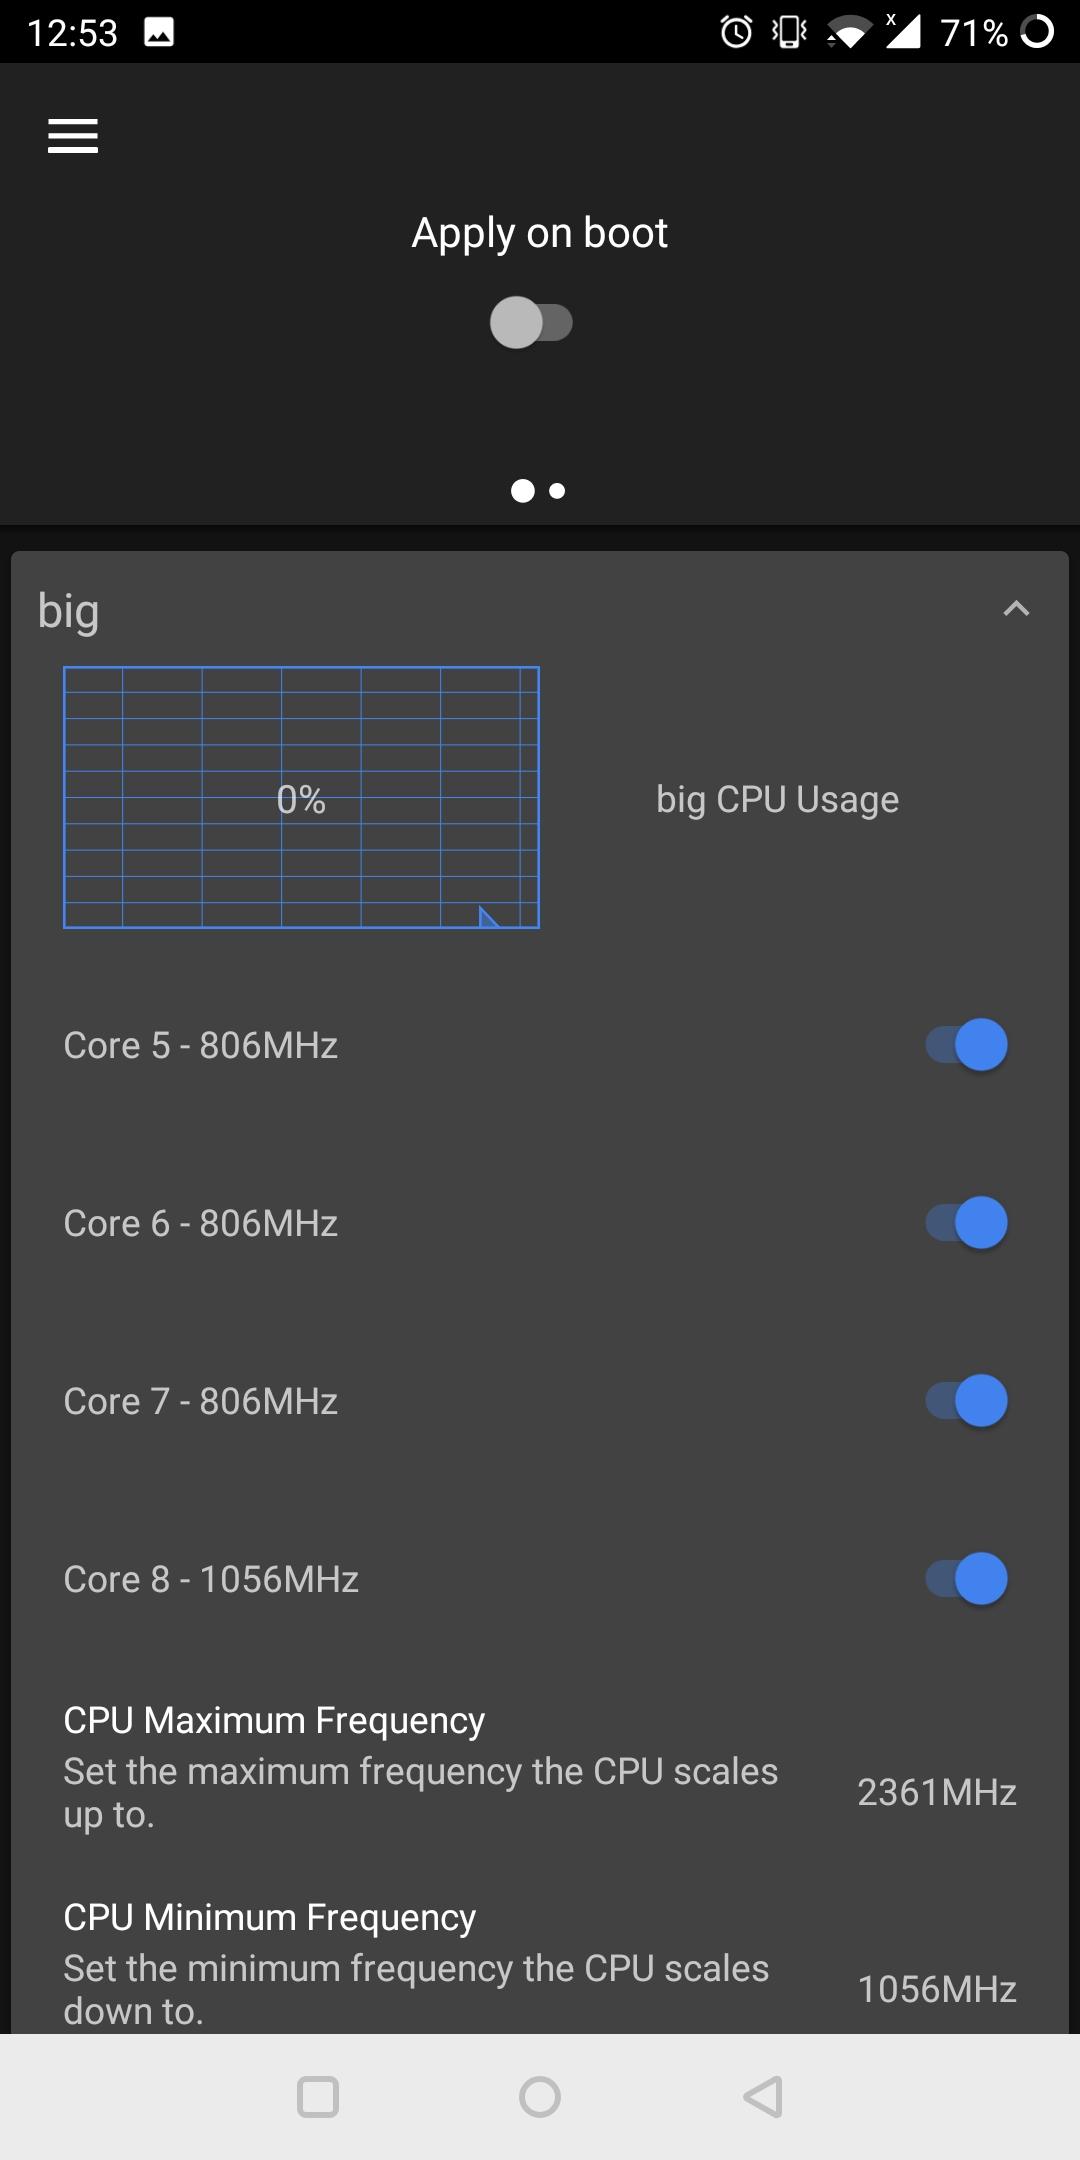Turn off Core 5 toggle
The height and width of the screenshot is (2160, 1080).
coord(966,1045)
